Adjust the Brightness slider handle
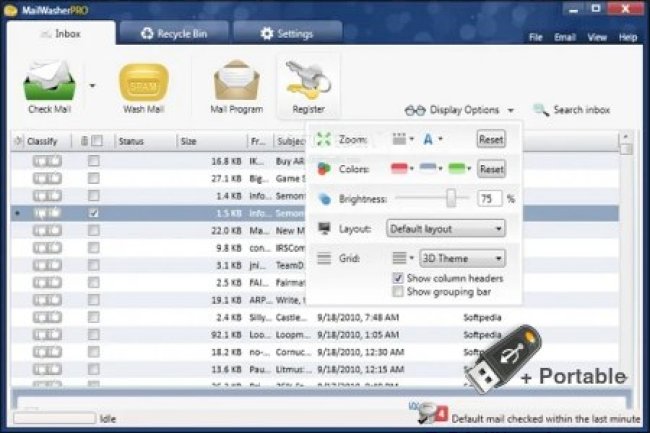Image resolution: width=650 pixels, height=433 pixels. [x=451, y=198]
